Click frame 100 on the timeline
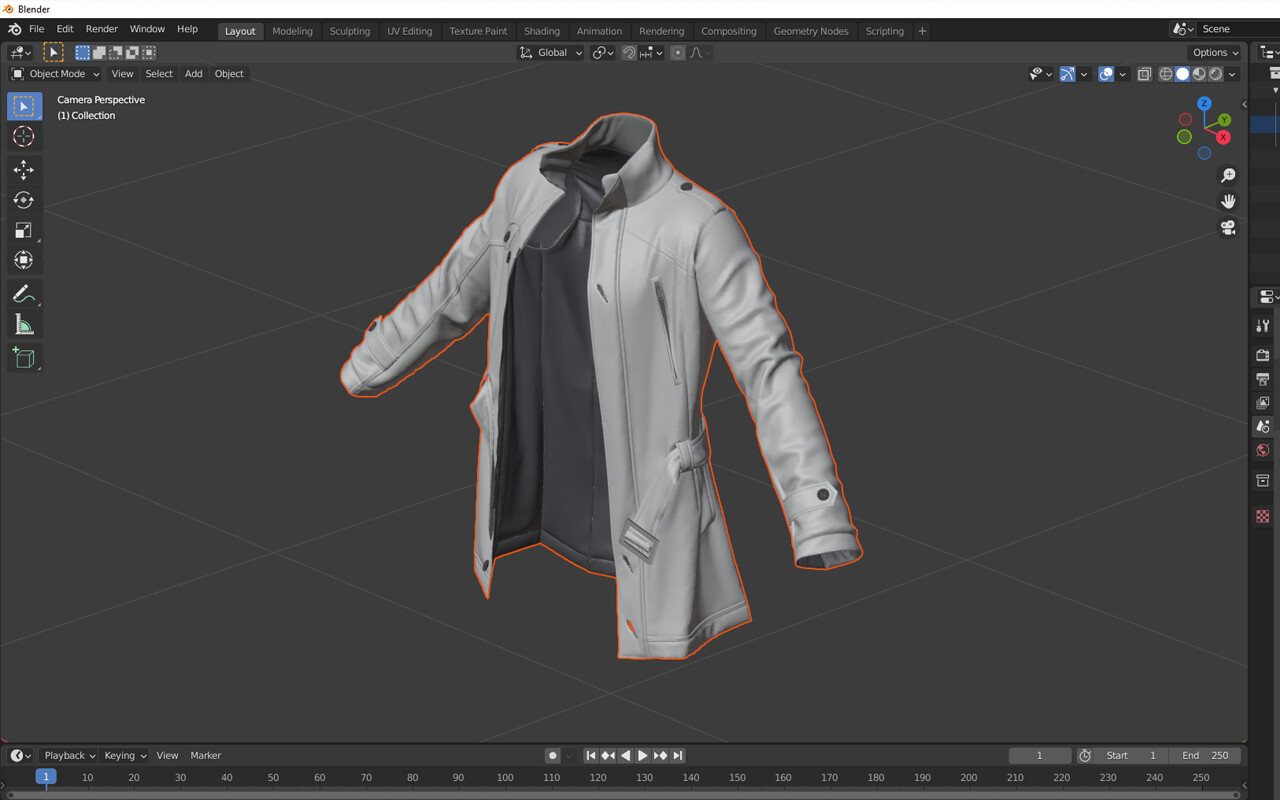 click(x=505, y=777)
